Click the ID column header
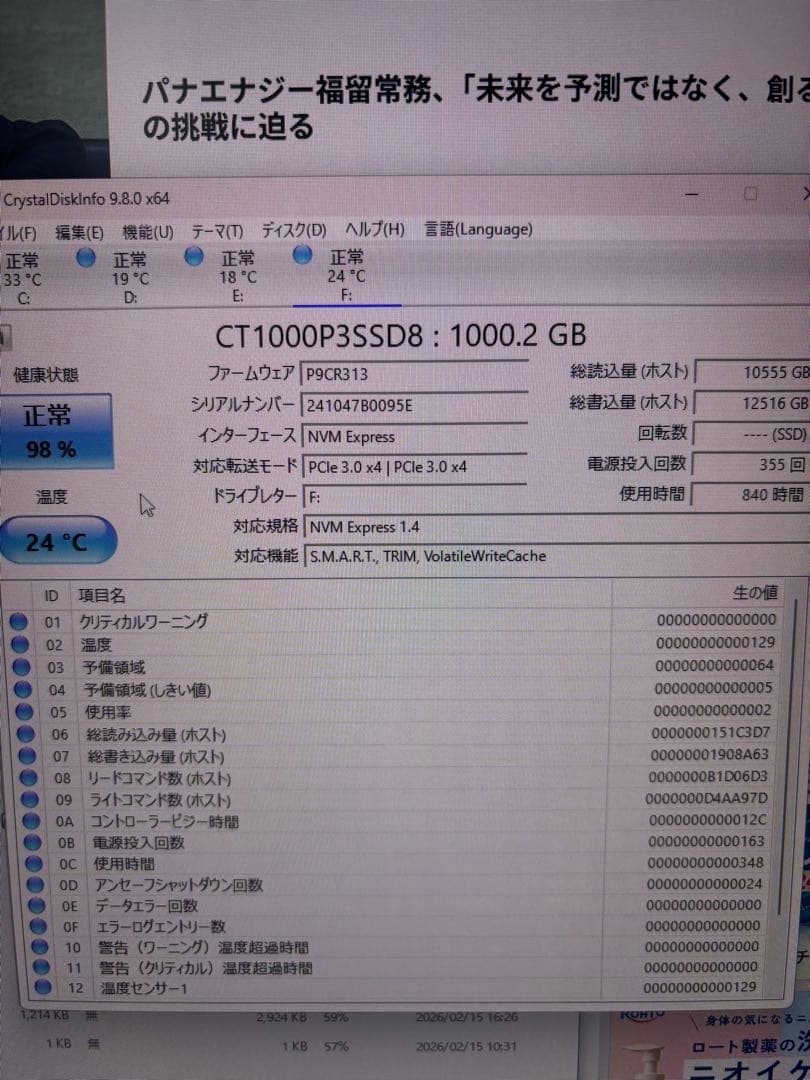810x1080 pixels. tap(52, 596)
